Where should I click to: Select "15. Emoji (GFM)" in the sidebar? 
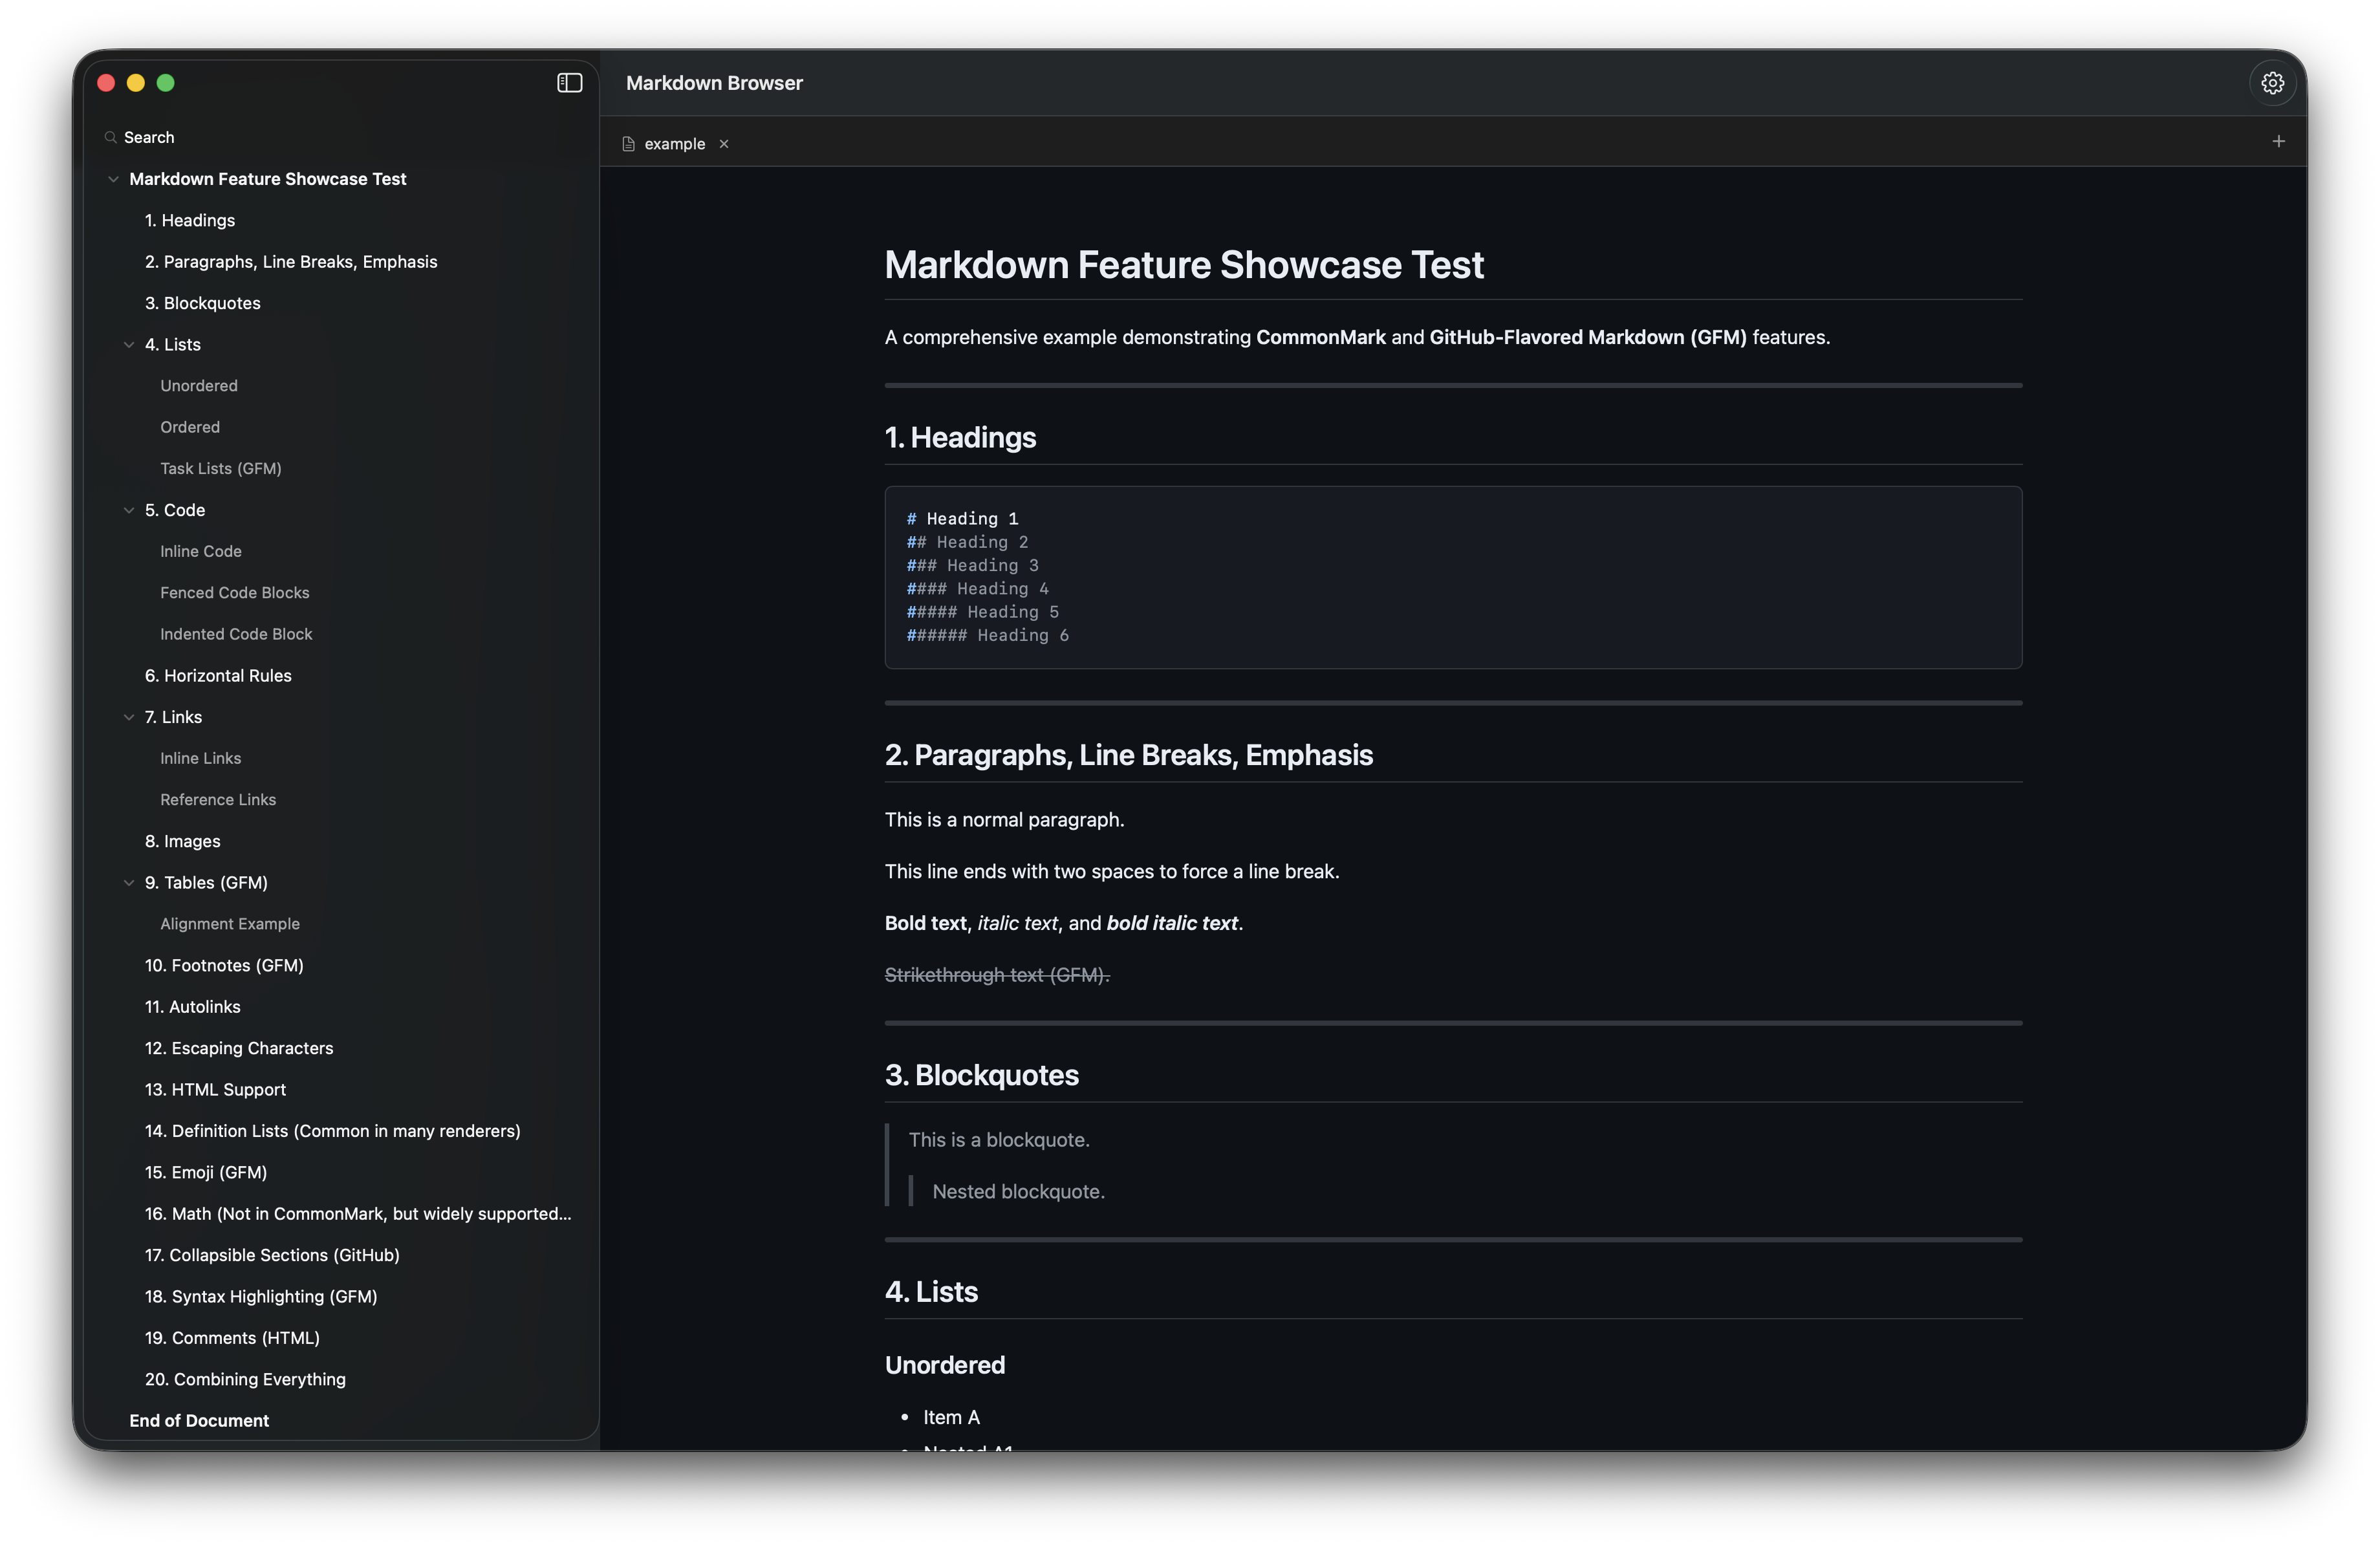pyautogui.click(x=205, y=1172)
